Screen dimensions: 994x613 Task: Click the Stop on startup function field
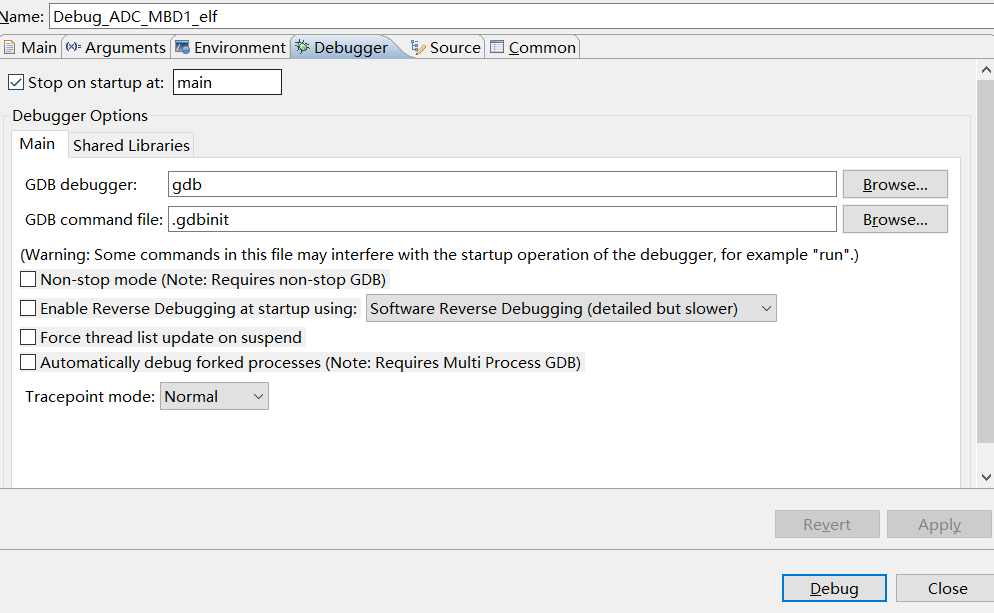click(x=227, y=83)
